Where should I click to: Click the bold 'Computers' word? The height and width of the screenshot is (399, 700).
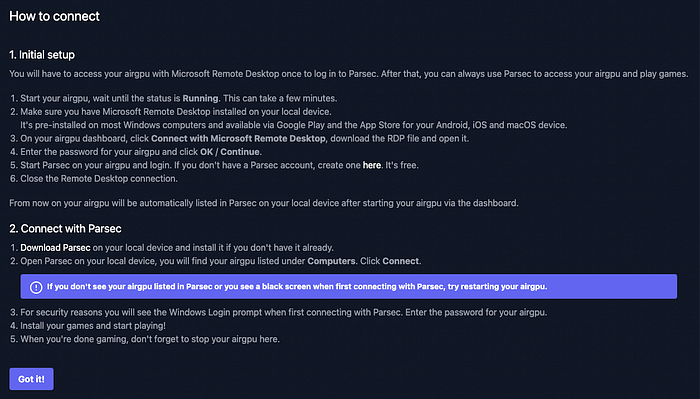331,261
